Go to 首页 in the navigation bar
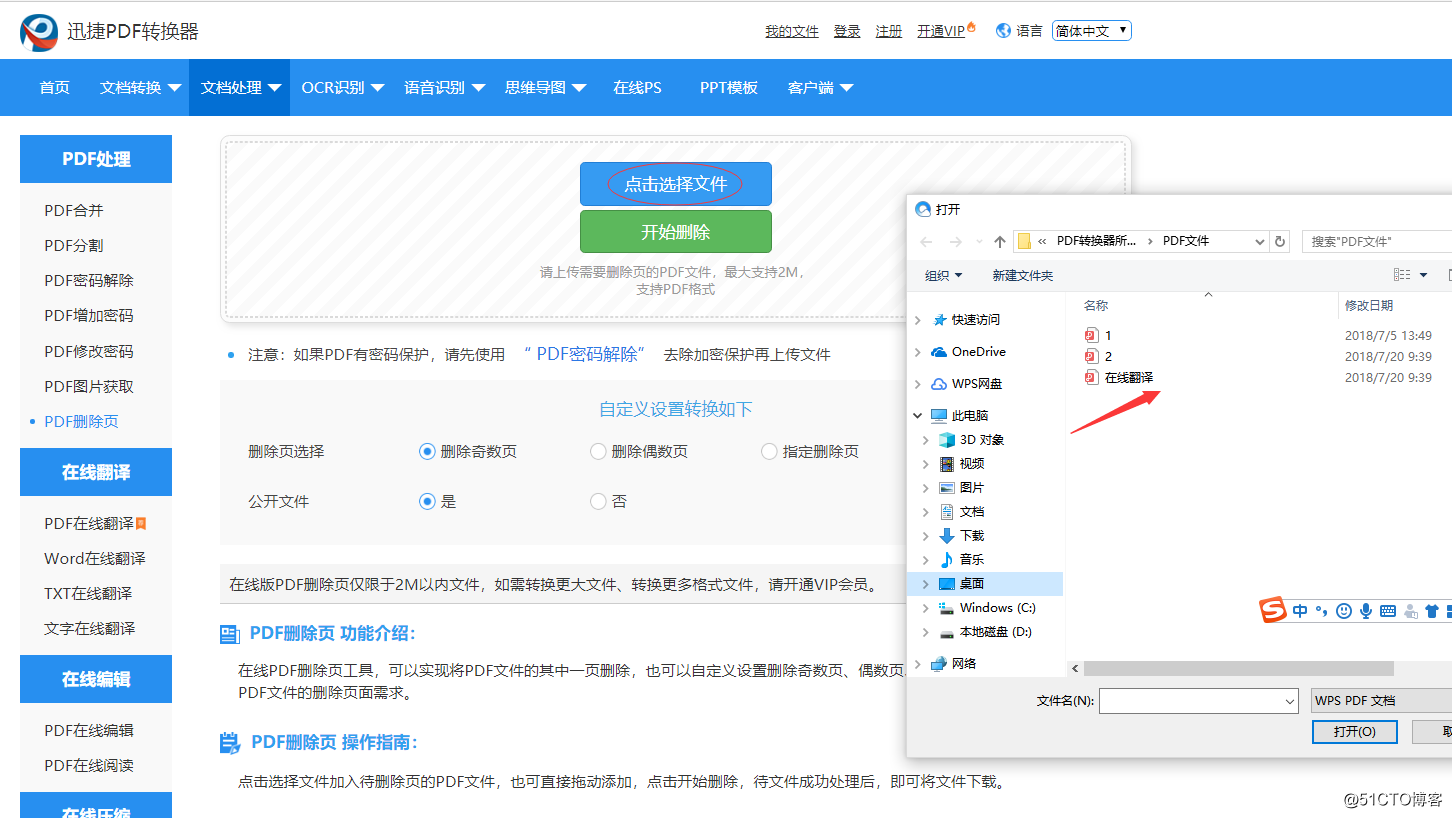This screenshot has width=1452, height=818. (x=55, y=87)
